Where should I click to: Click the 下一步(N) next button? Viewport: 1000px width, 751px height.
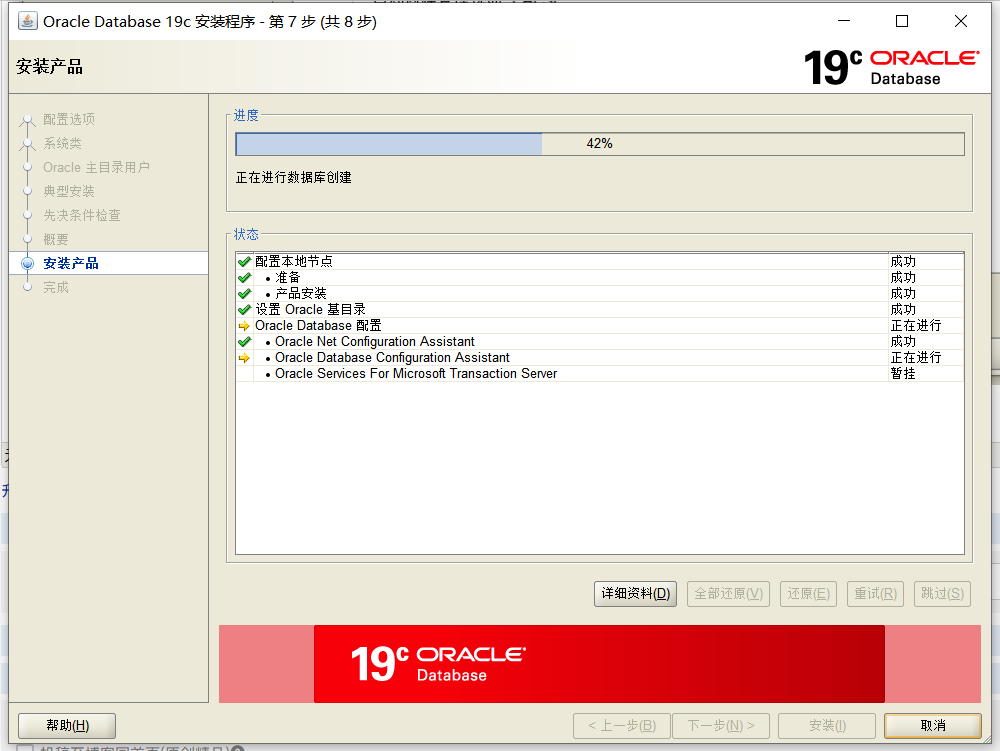coord(721,725)
